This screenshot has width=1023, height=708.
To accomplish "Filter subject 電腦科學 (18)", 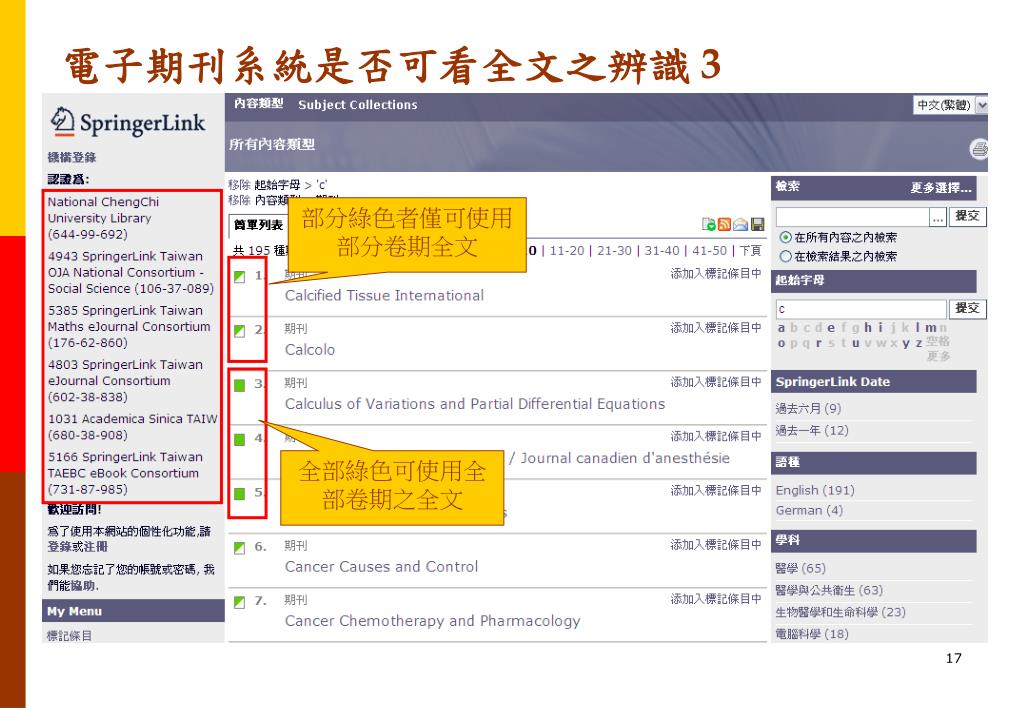I will point(812,634).
